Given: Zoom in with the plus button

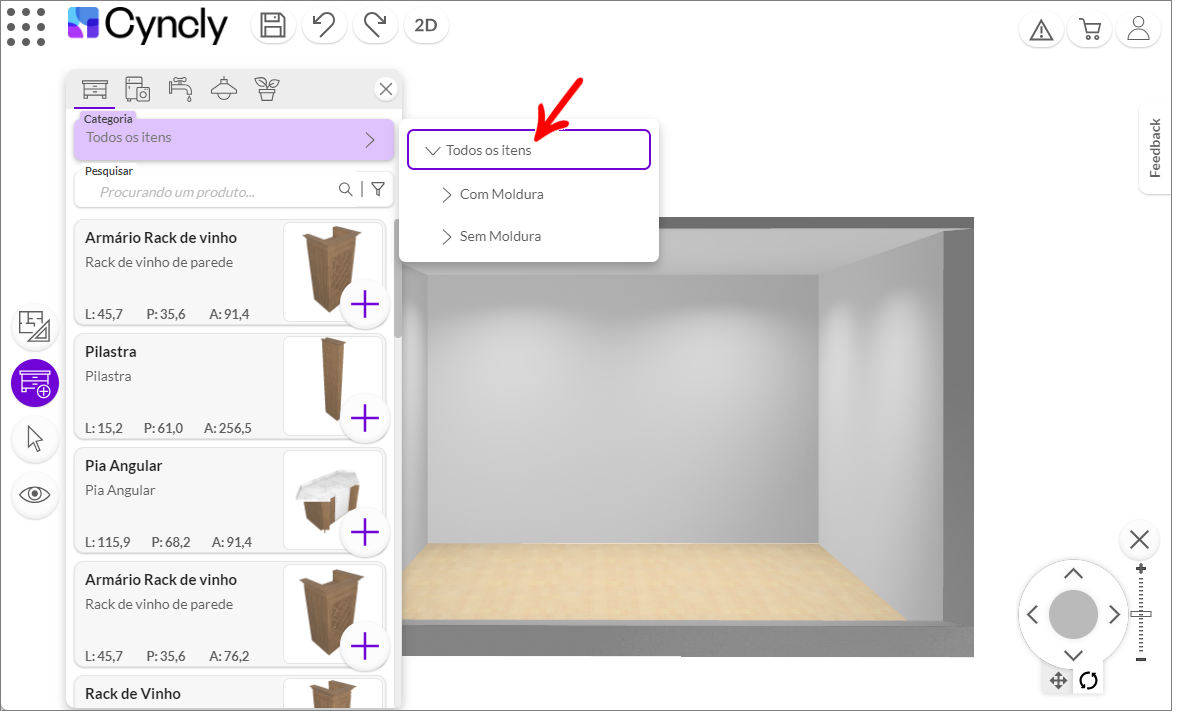Looking at the screenshot, I should coord(1141,569).
